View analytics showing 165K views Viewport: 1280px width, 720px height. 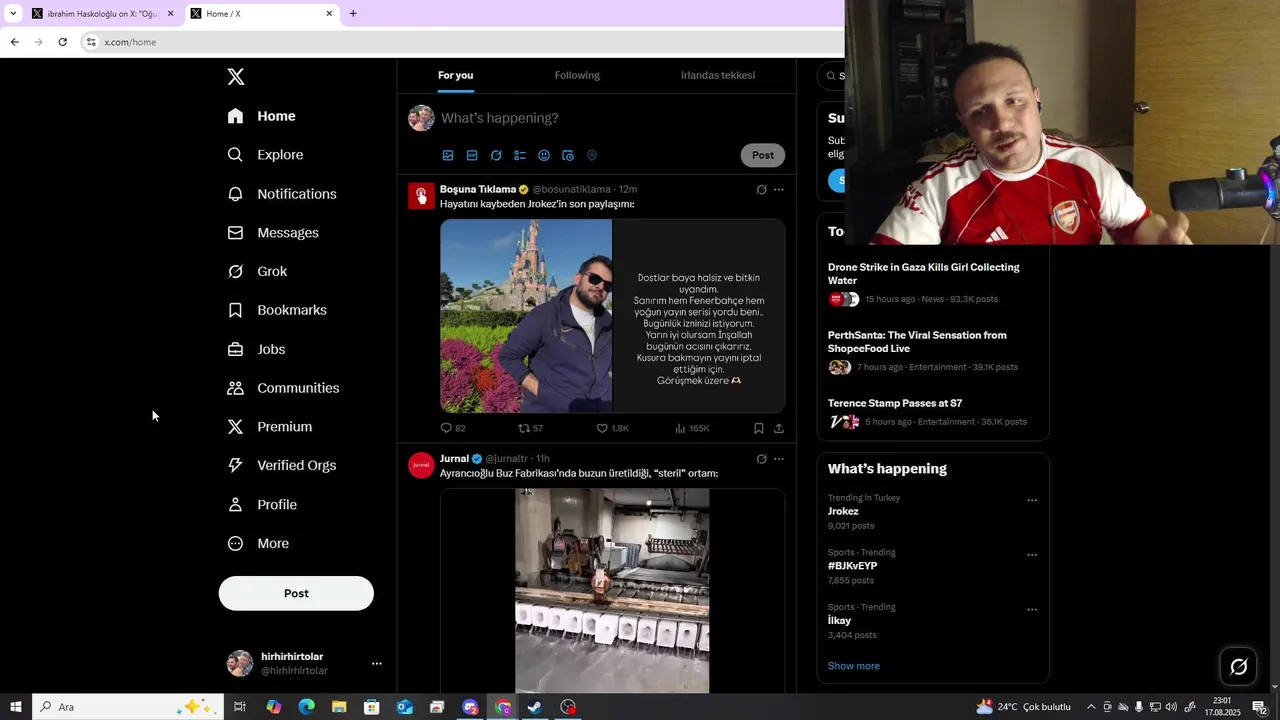(x=692, y=428)
